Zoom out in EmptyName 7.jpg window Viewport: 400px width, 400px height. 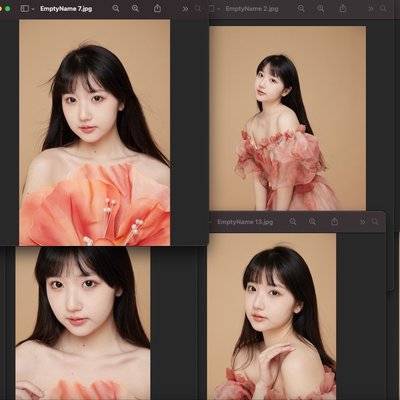116,9
